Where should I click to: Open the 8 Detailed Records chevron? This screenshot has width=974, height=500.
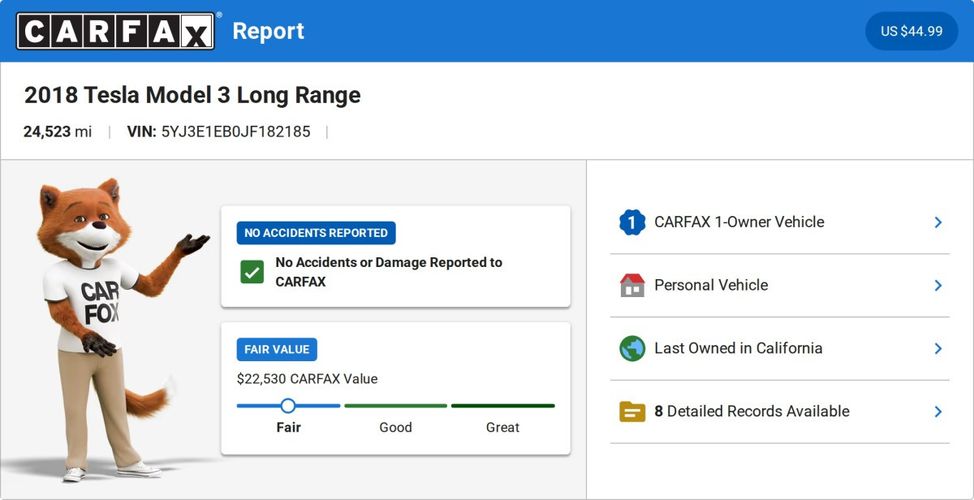click(x=938, y=411)
